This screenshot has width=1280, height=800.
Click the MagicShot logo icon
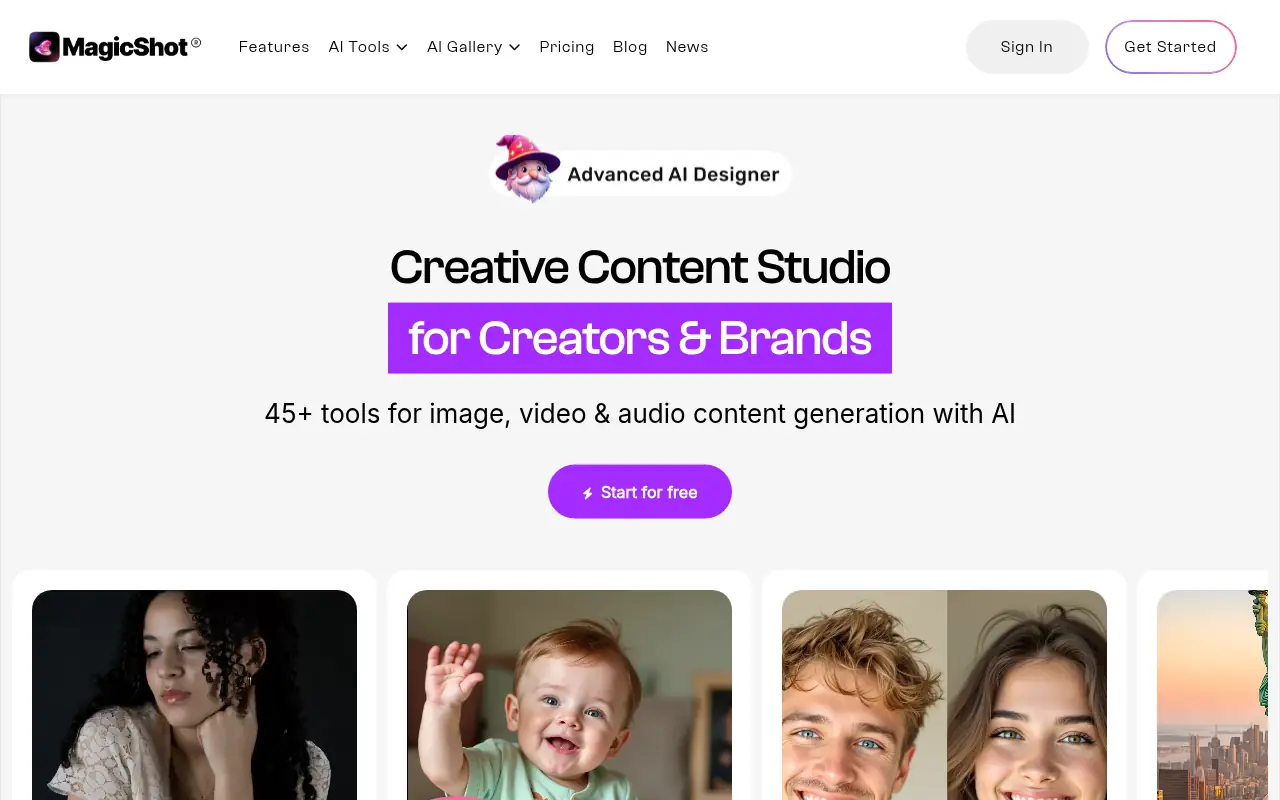(x=44, y=47)
